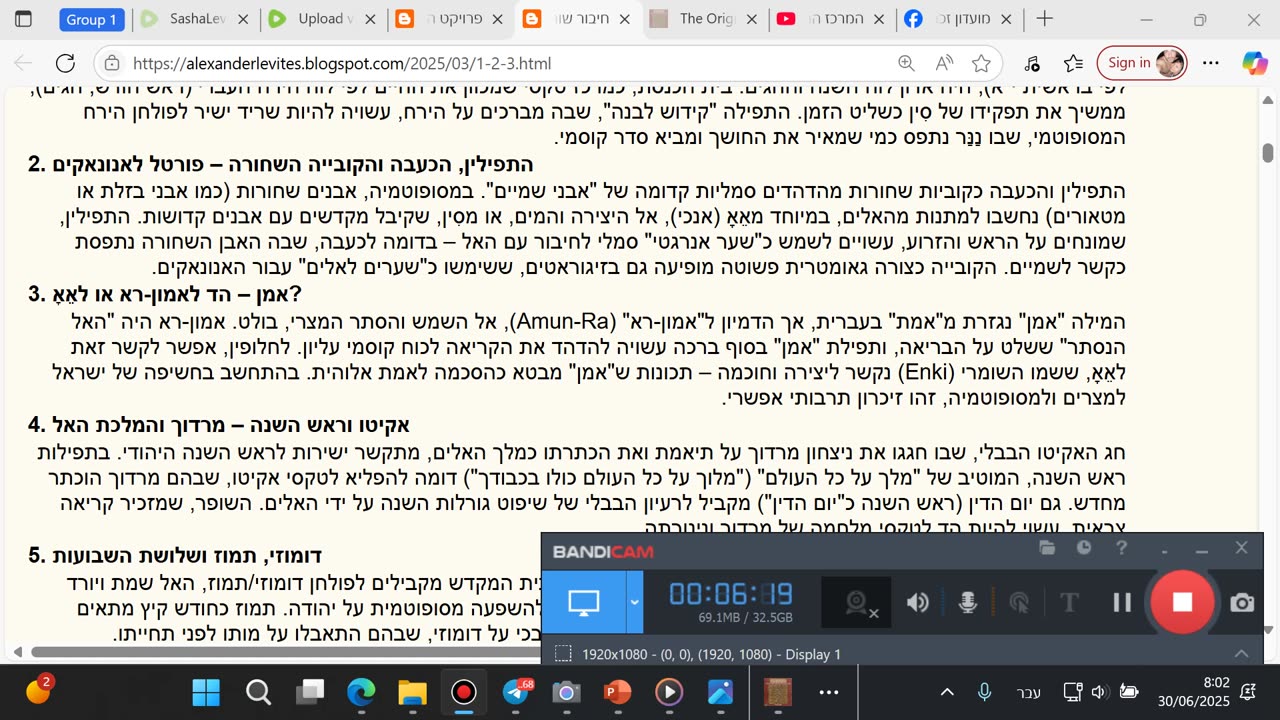Open Task View on the taskbar
Image resolution: width=1280 pixels, height=720 pixels.
click(310, 692)
